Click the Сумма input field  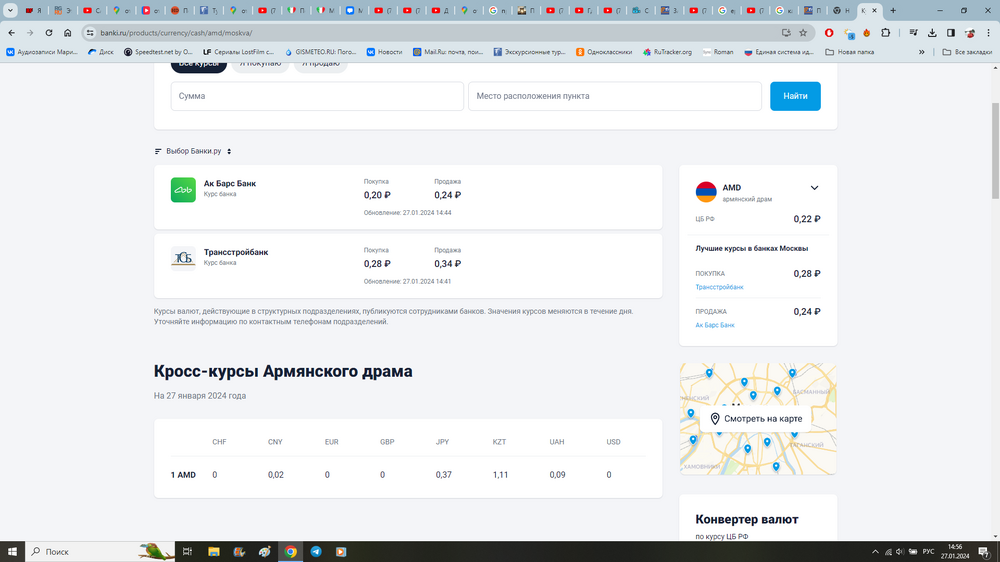coord(317,96)
